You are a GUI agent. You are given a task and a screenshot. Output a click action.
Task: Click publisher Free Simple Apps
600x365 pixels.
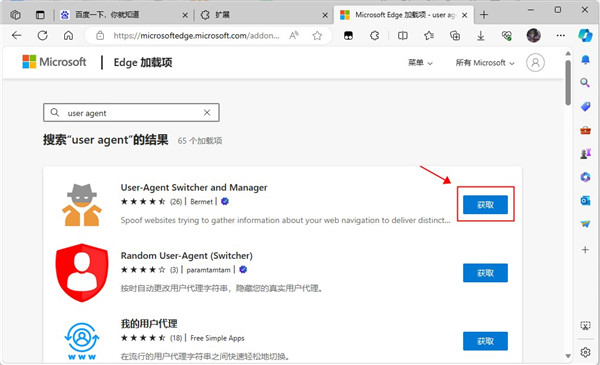coord(217,338)
